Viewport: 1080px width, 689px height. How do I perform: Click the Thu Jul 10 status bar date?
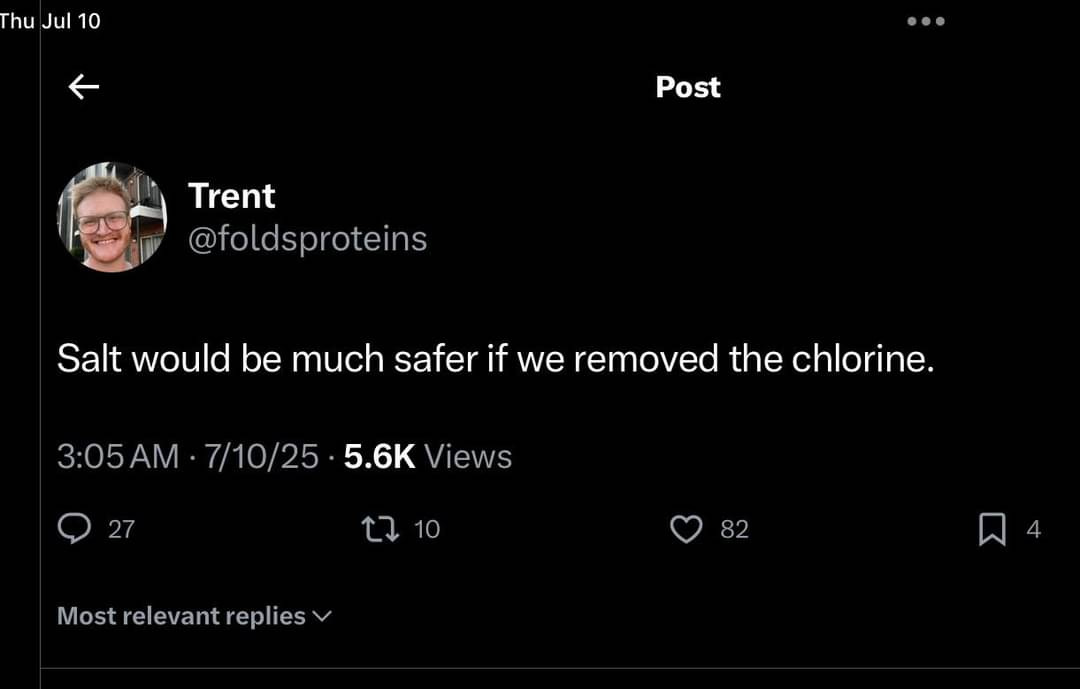[51, 21]
